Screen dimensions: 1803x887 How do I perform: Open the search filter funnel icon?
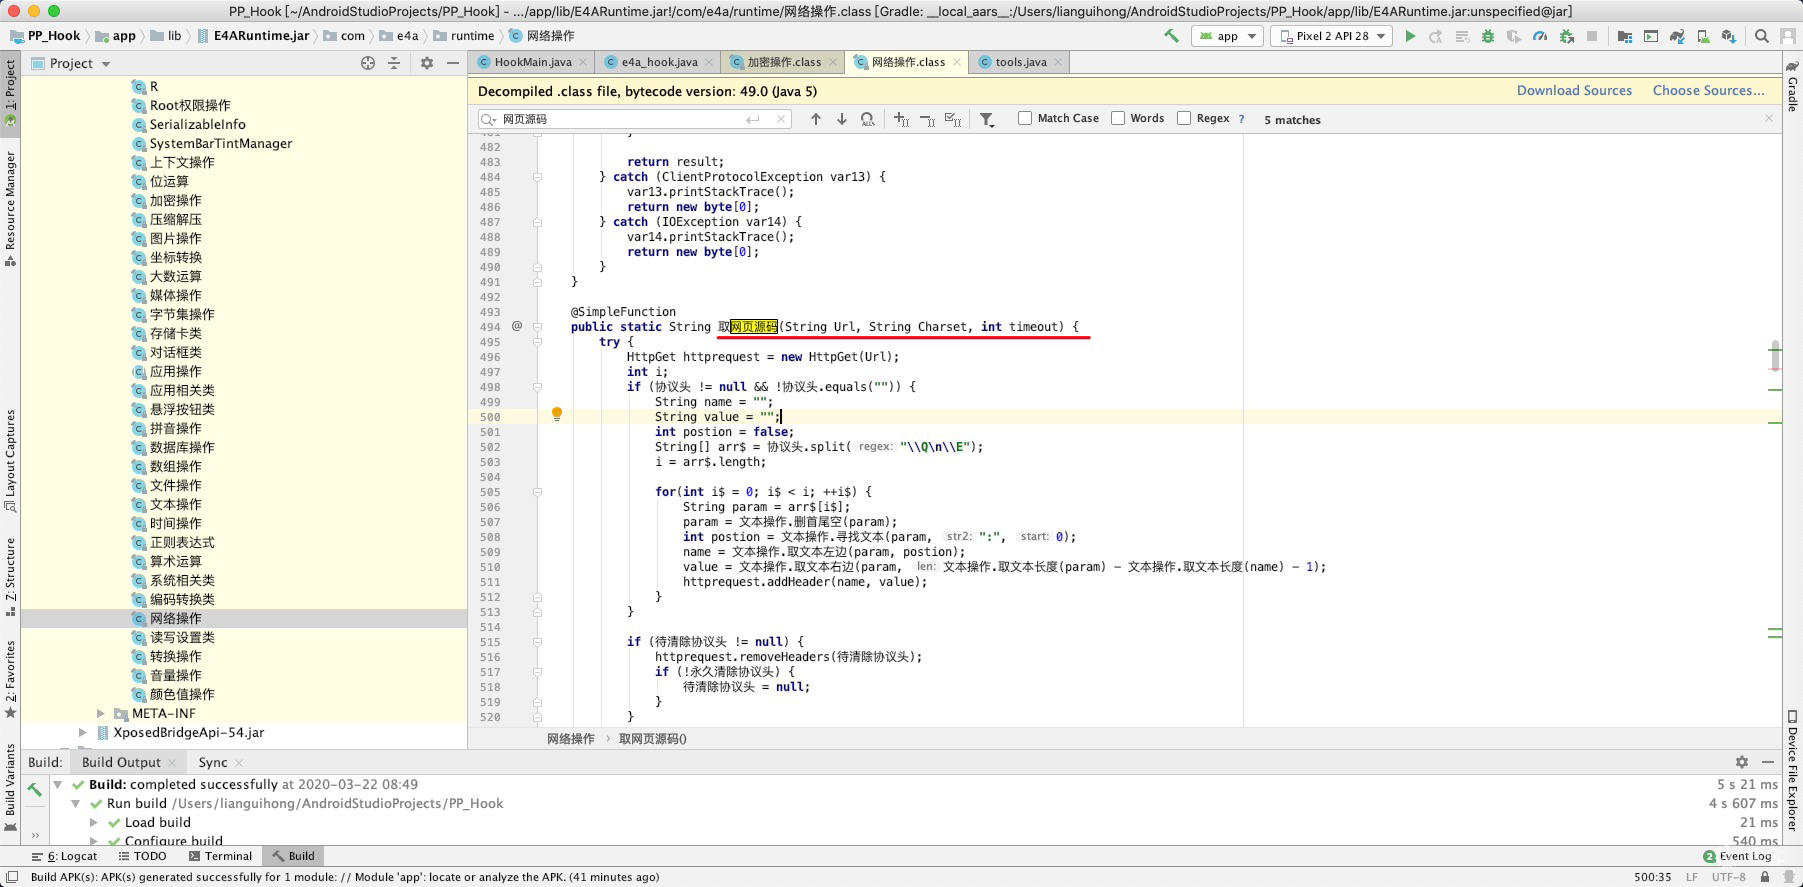(987, 119)
